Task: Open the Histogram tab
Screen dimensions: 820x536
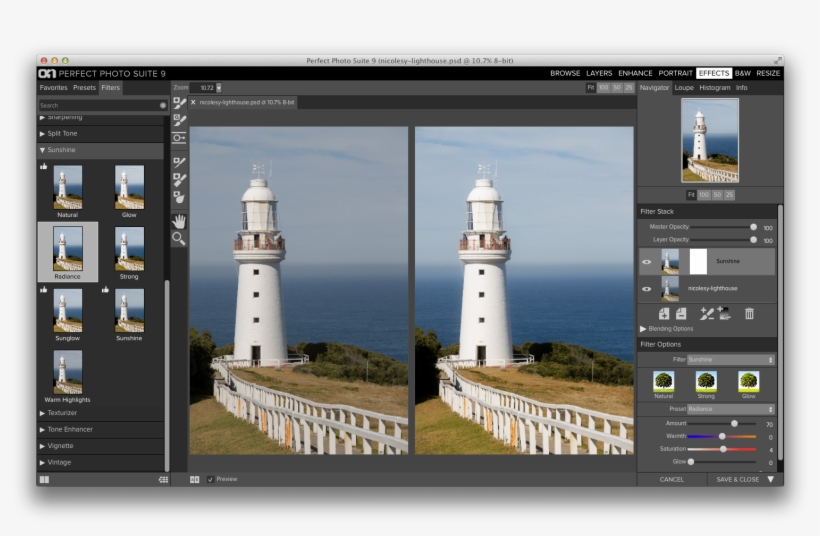Action: [x=714, y=88]
